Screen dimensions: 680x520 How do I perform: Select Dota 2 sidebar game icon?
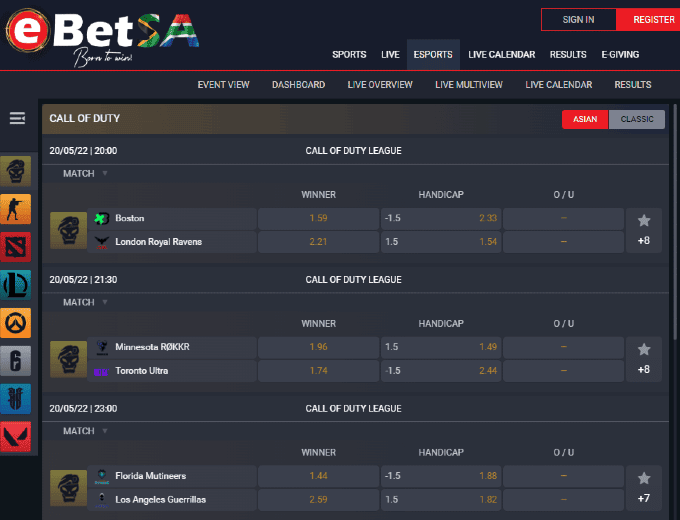point(16,247)
